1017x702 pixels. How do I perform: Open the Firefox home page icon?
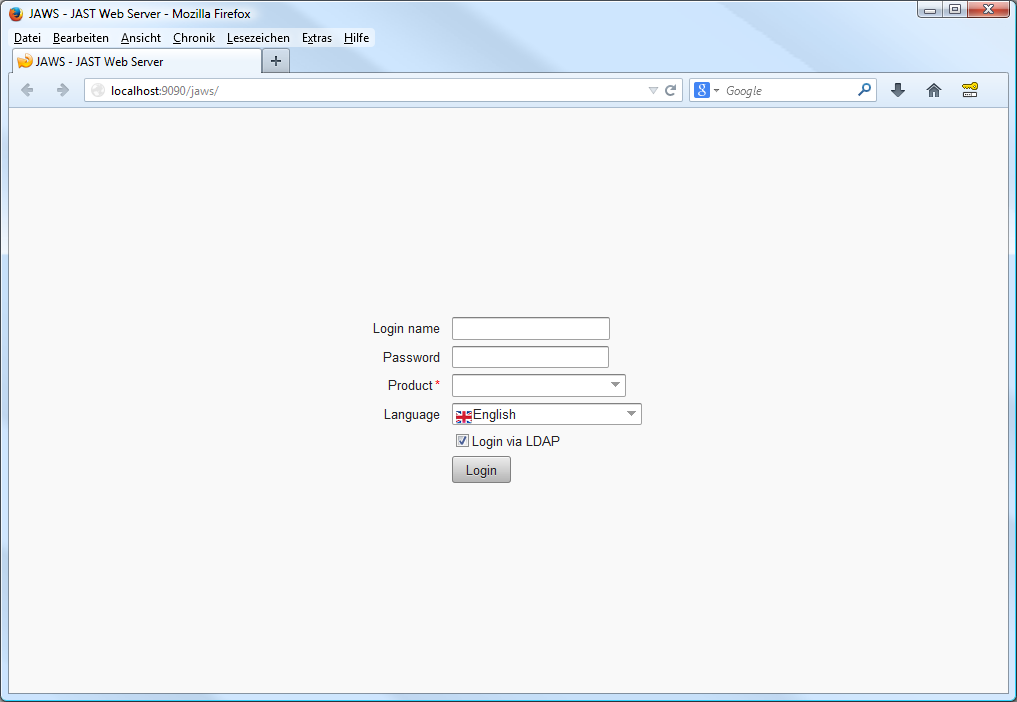tap(933, 90)
